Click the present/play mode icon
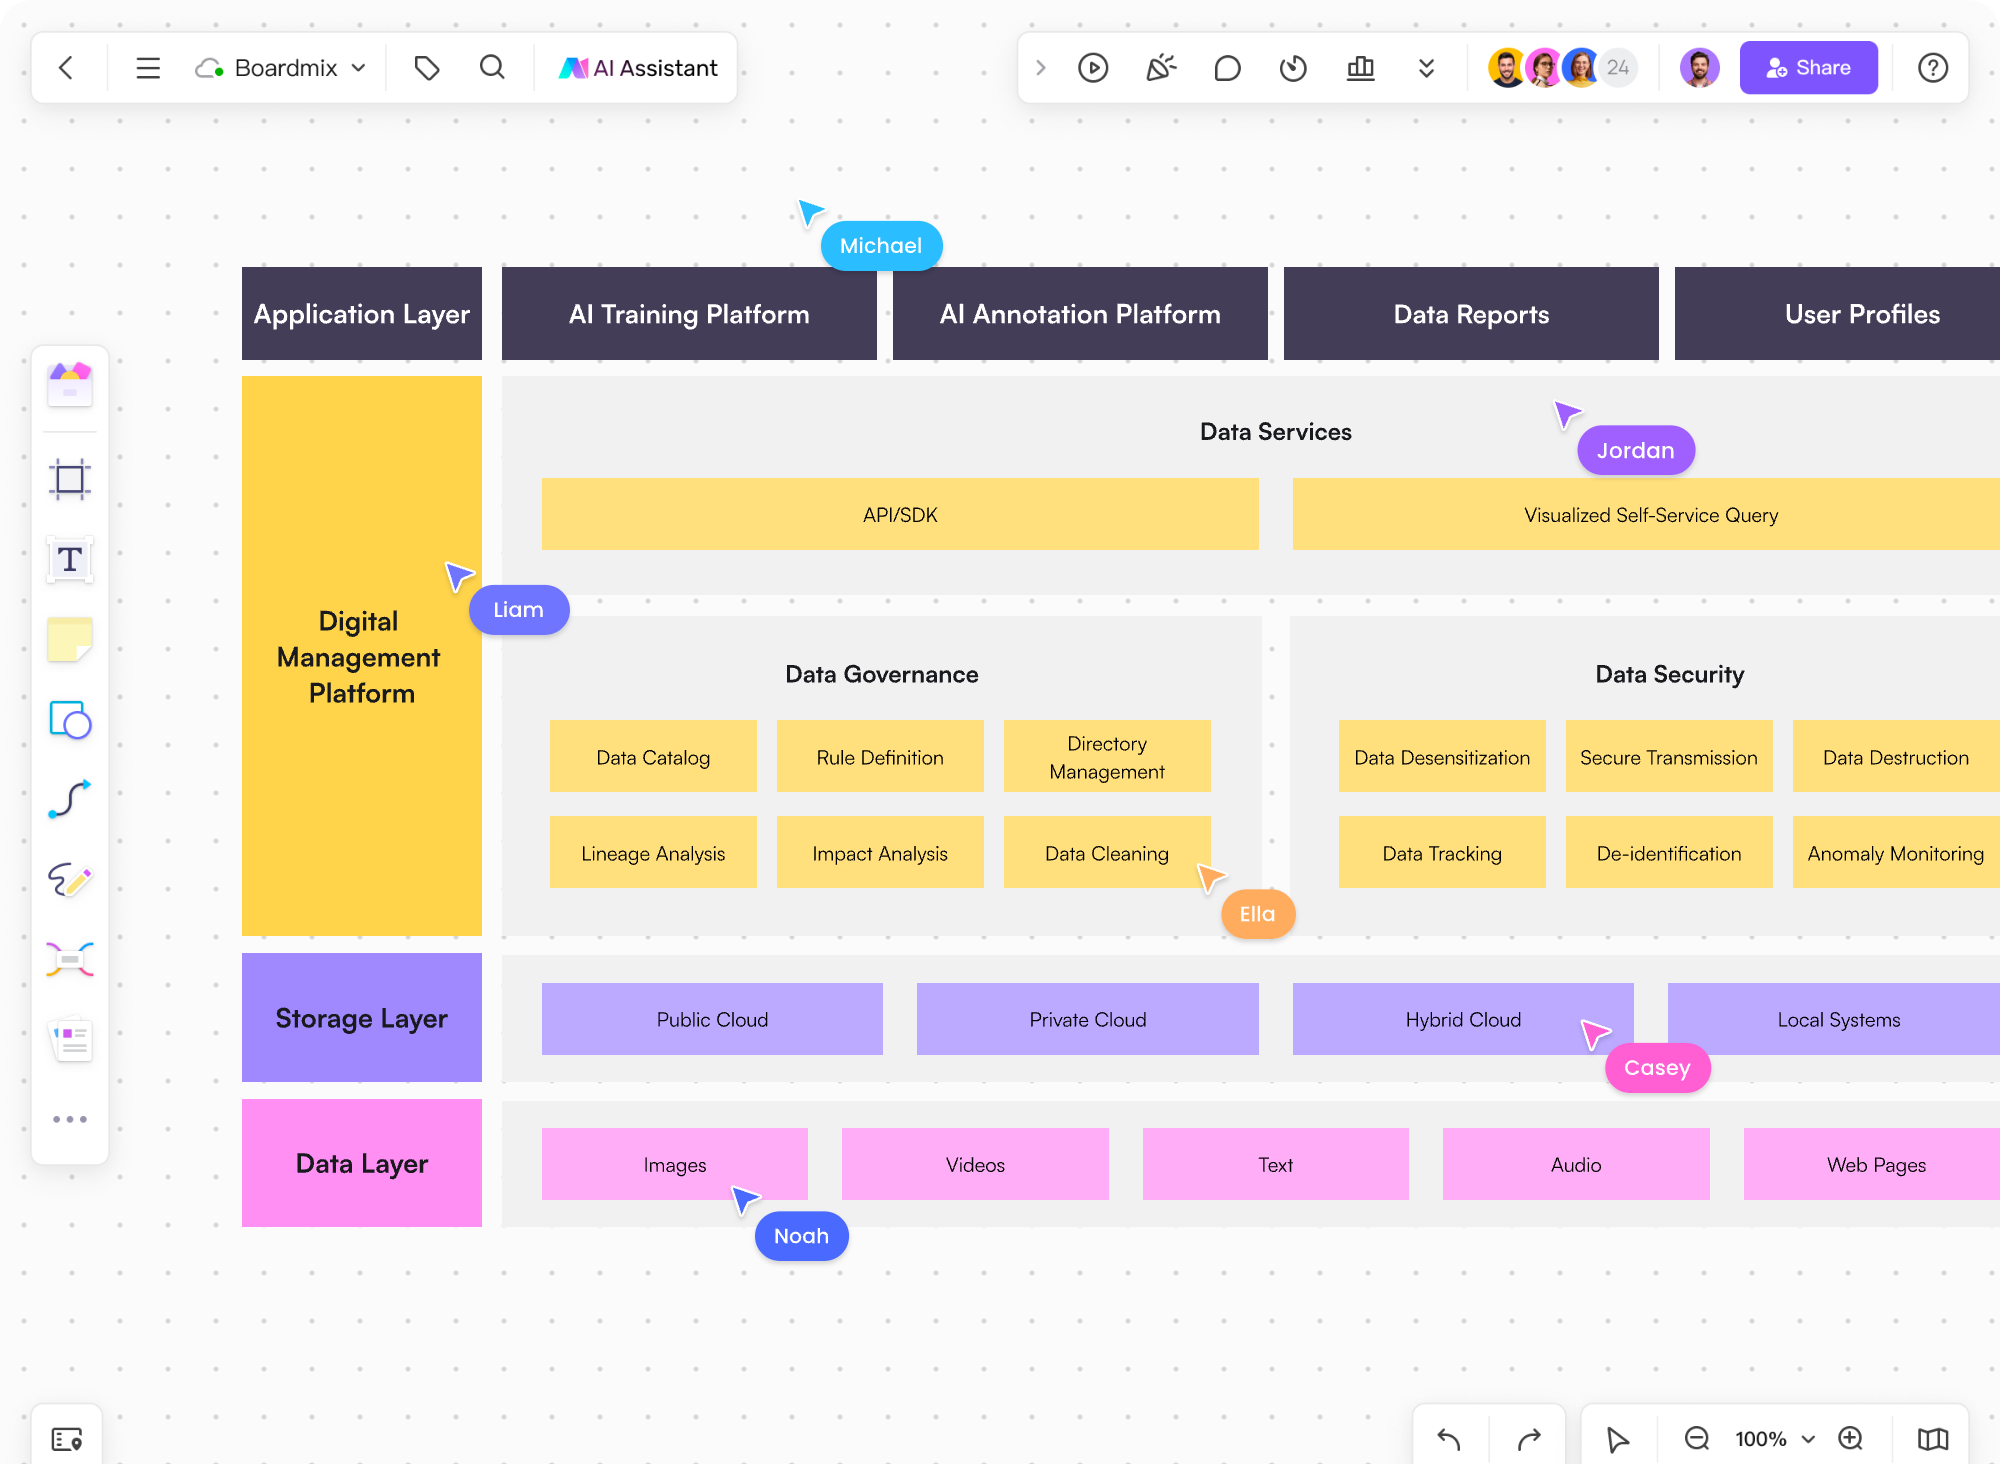The width and height of the screenshot is (2000, 1464). 1093,68
